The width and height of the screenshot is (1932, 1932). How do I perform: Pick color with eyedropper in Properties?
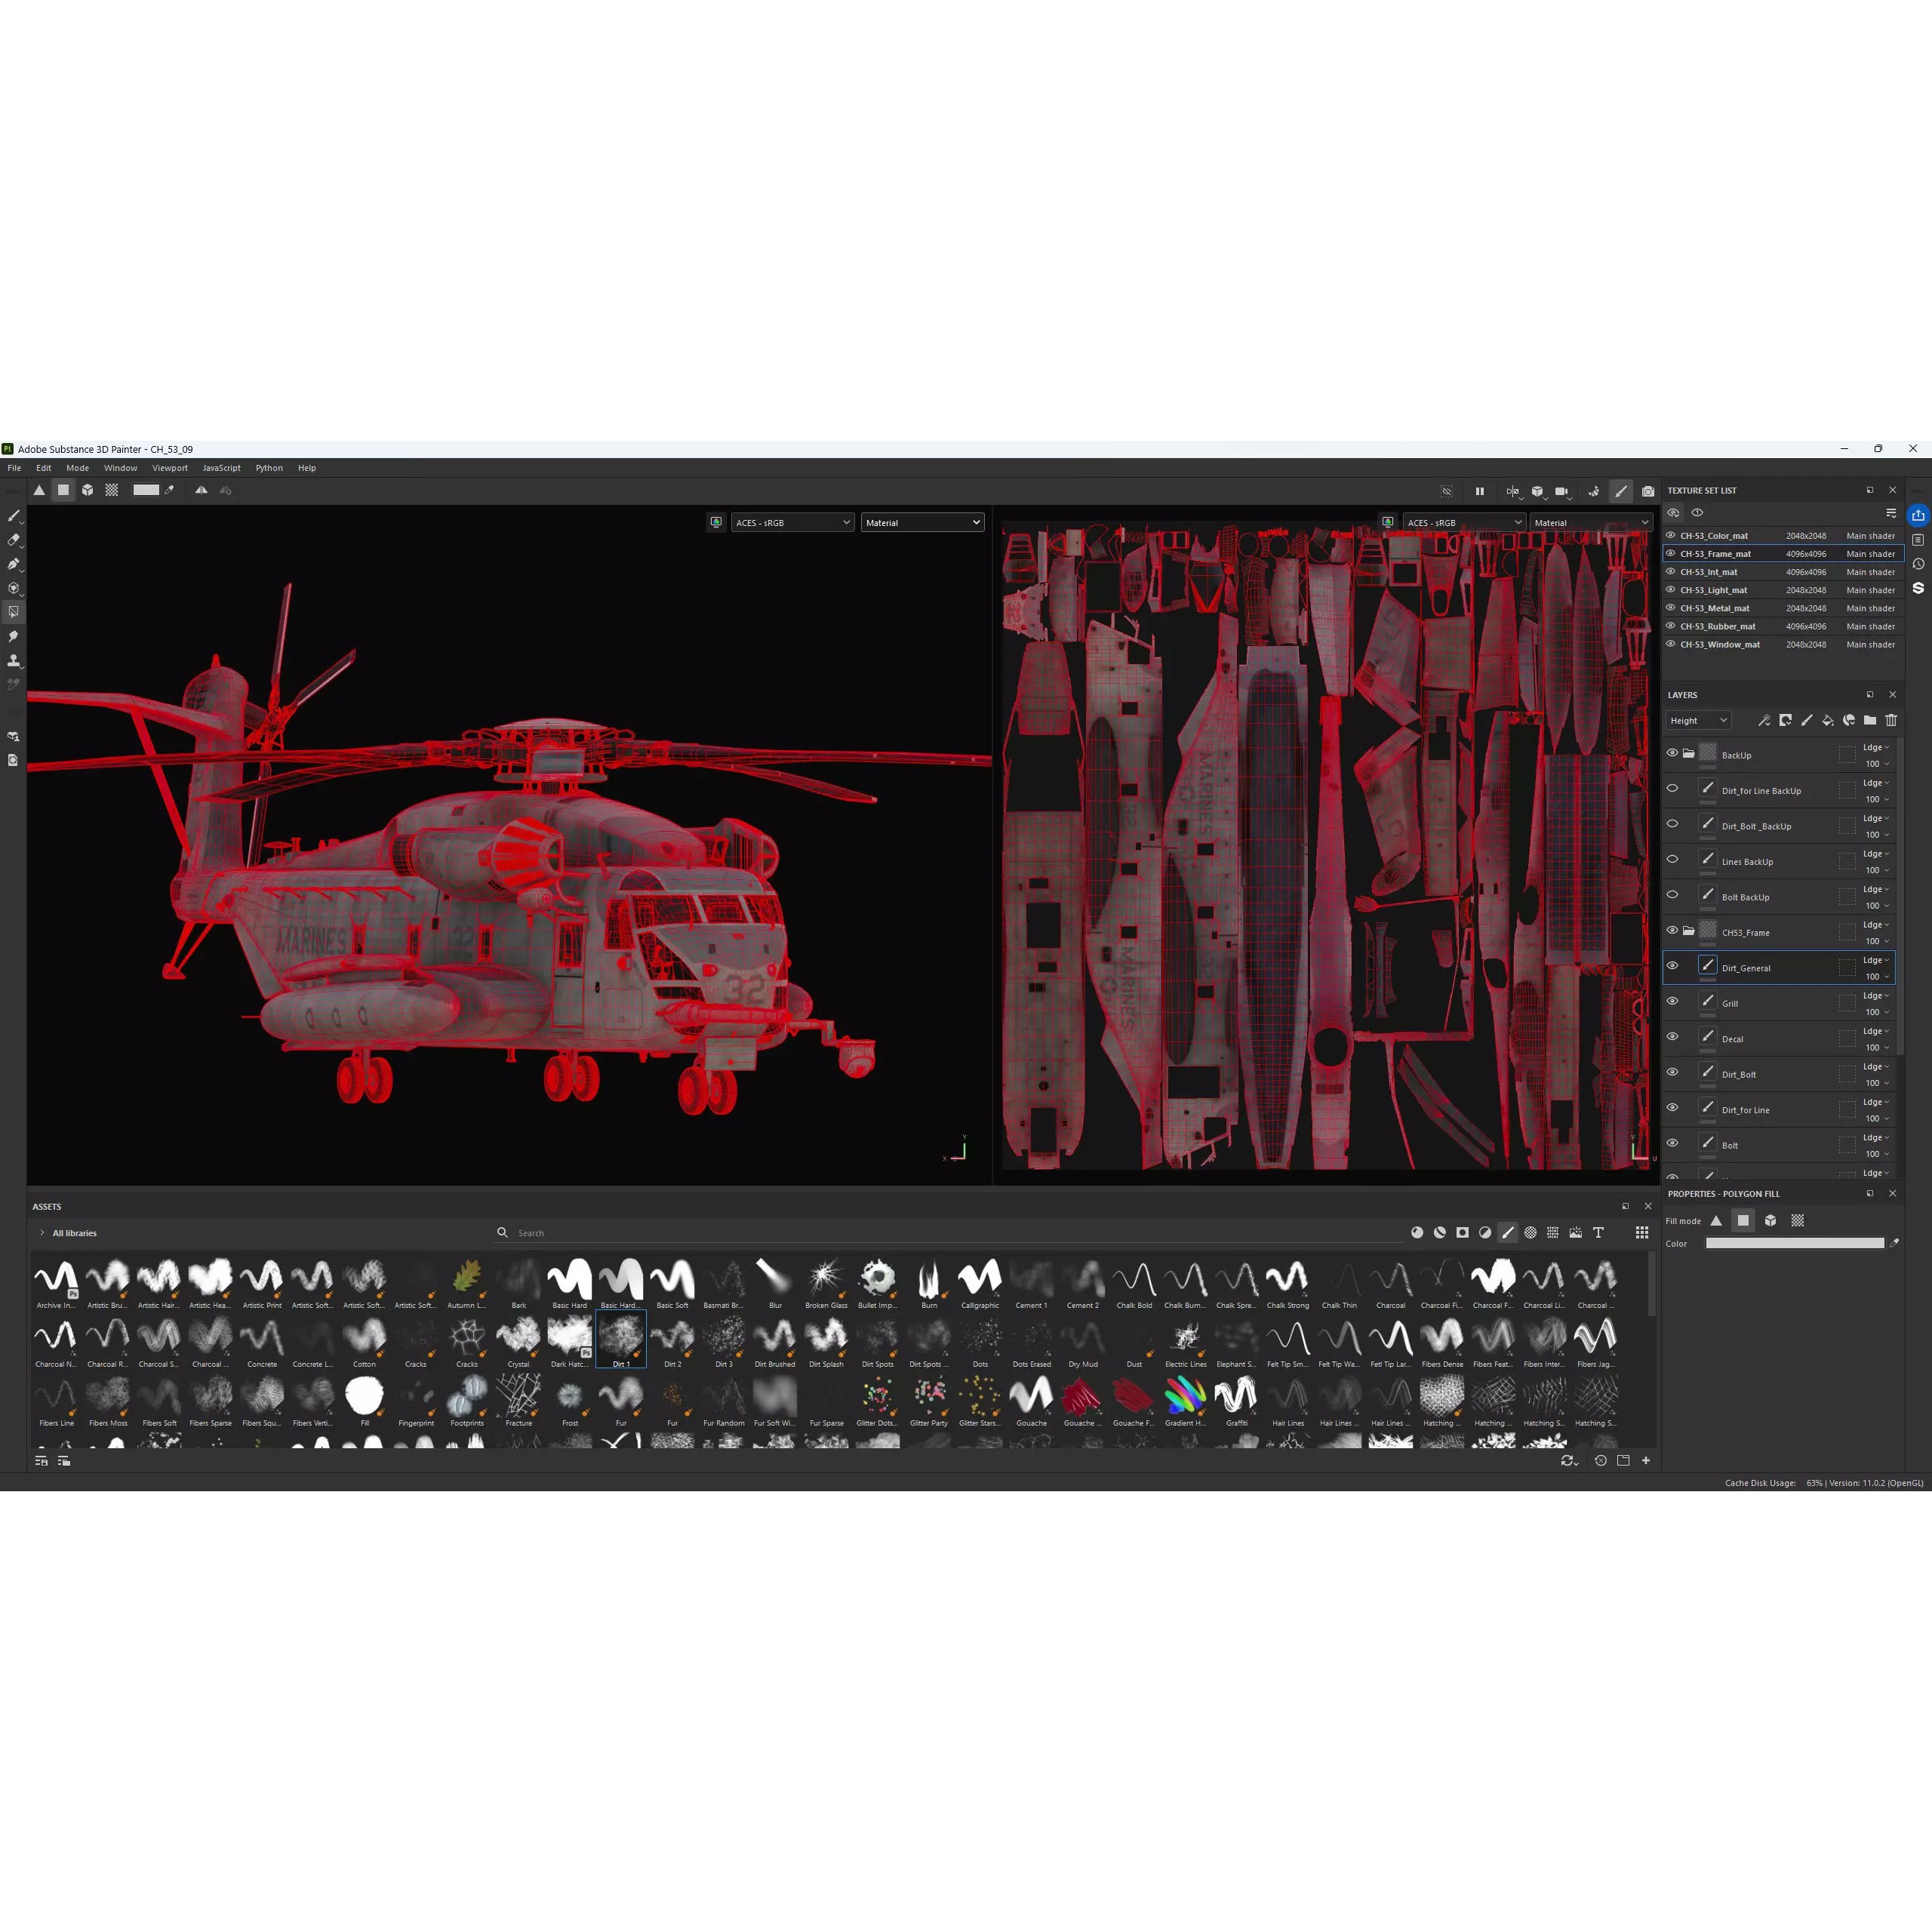(x=1894, y=1243)
